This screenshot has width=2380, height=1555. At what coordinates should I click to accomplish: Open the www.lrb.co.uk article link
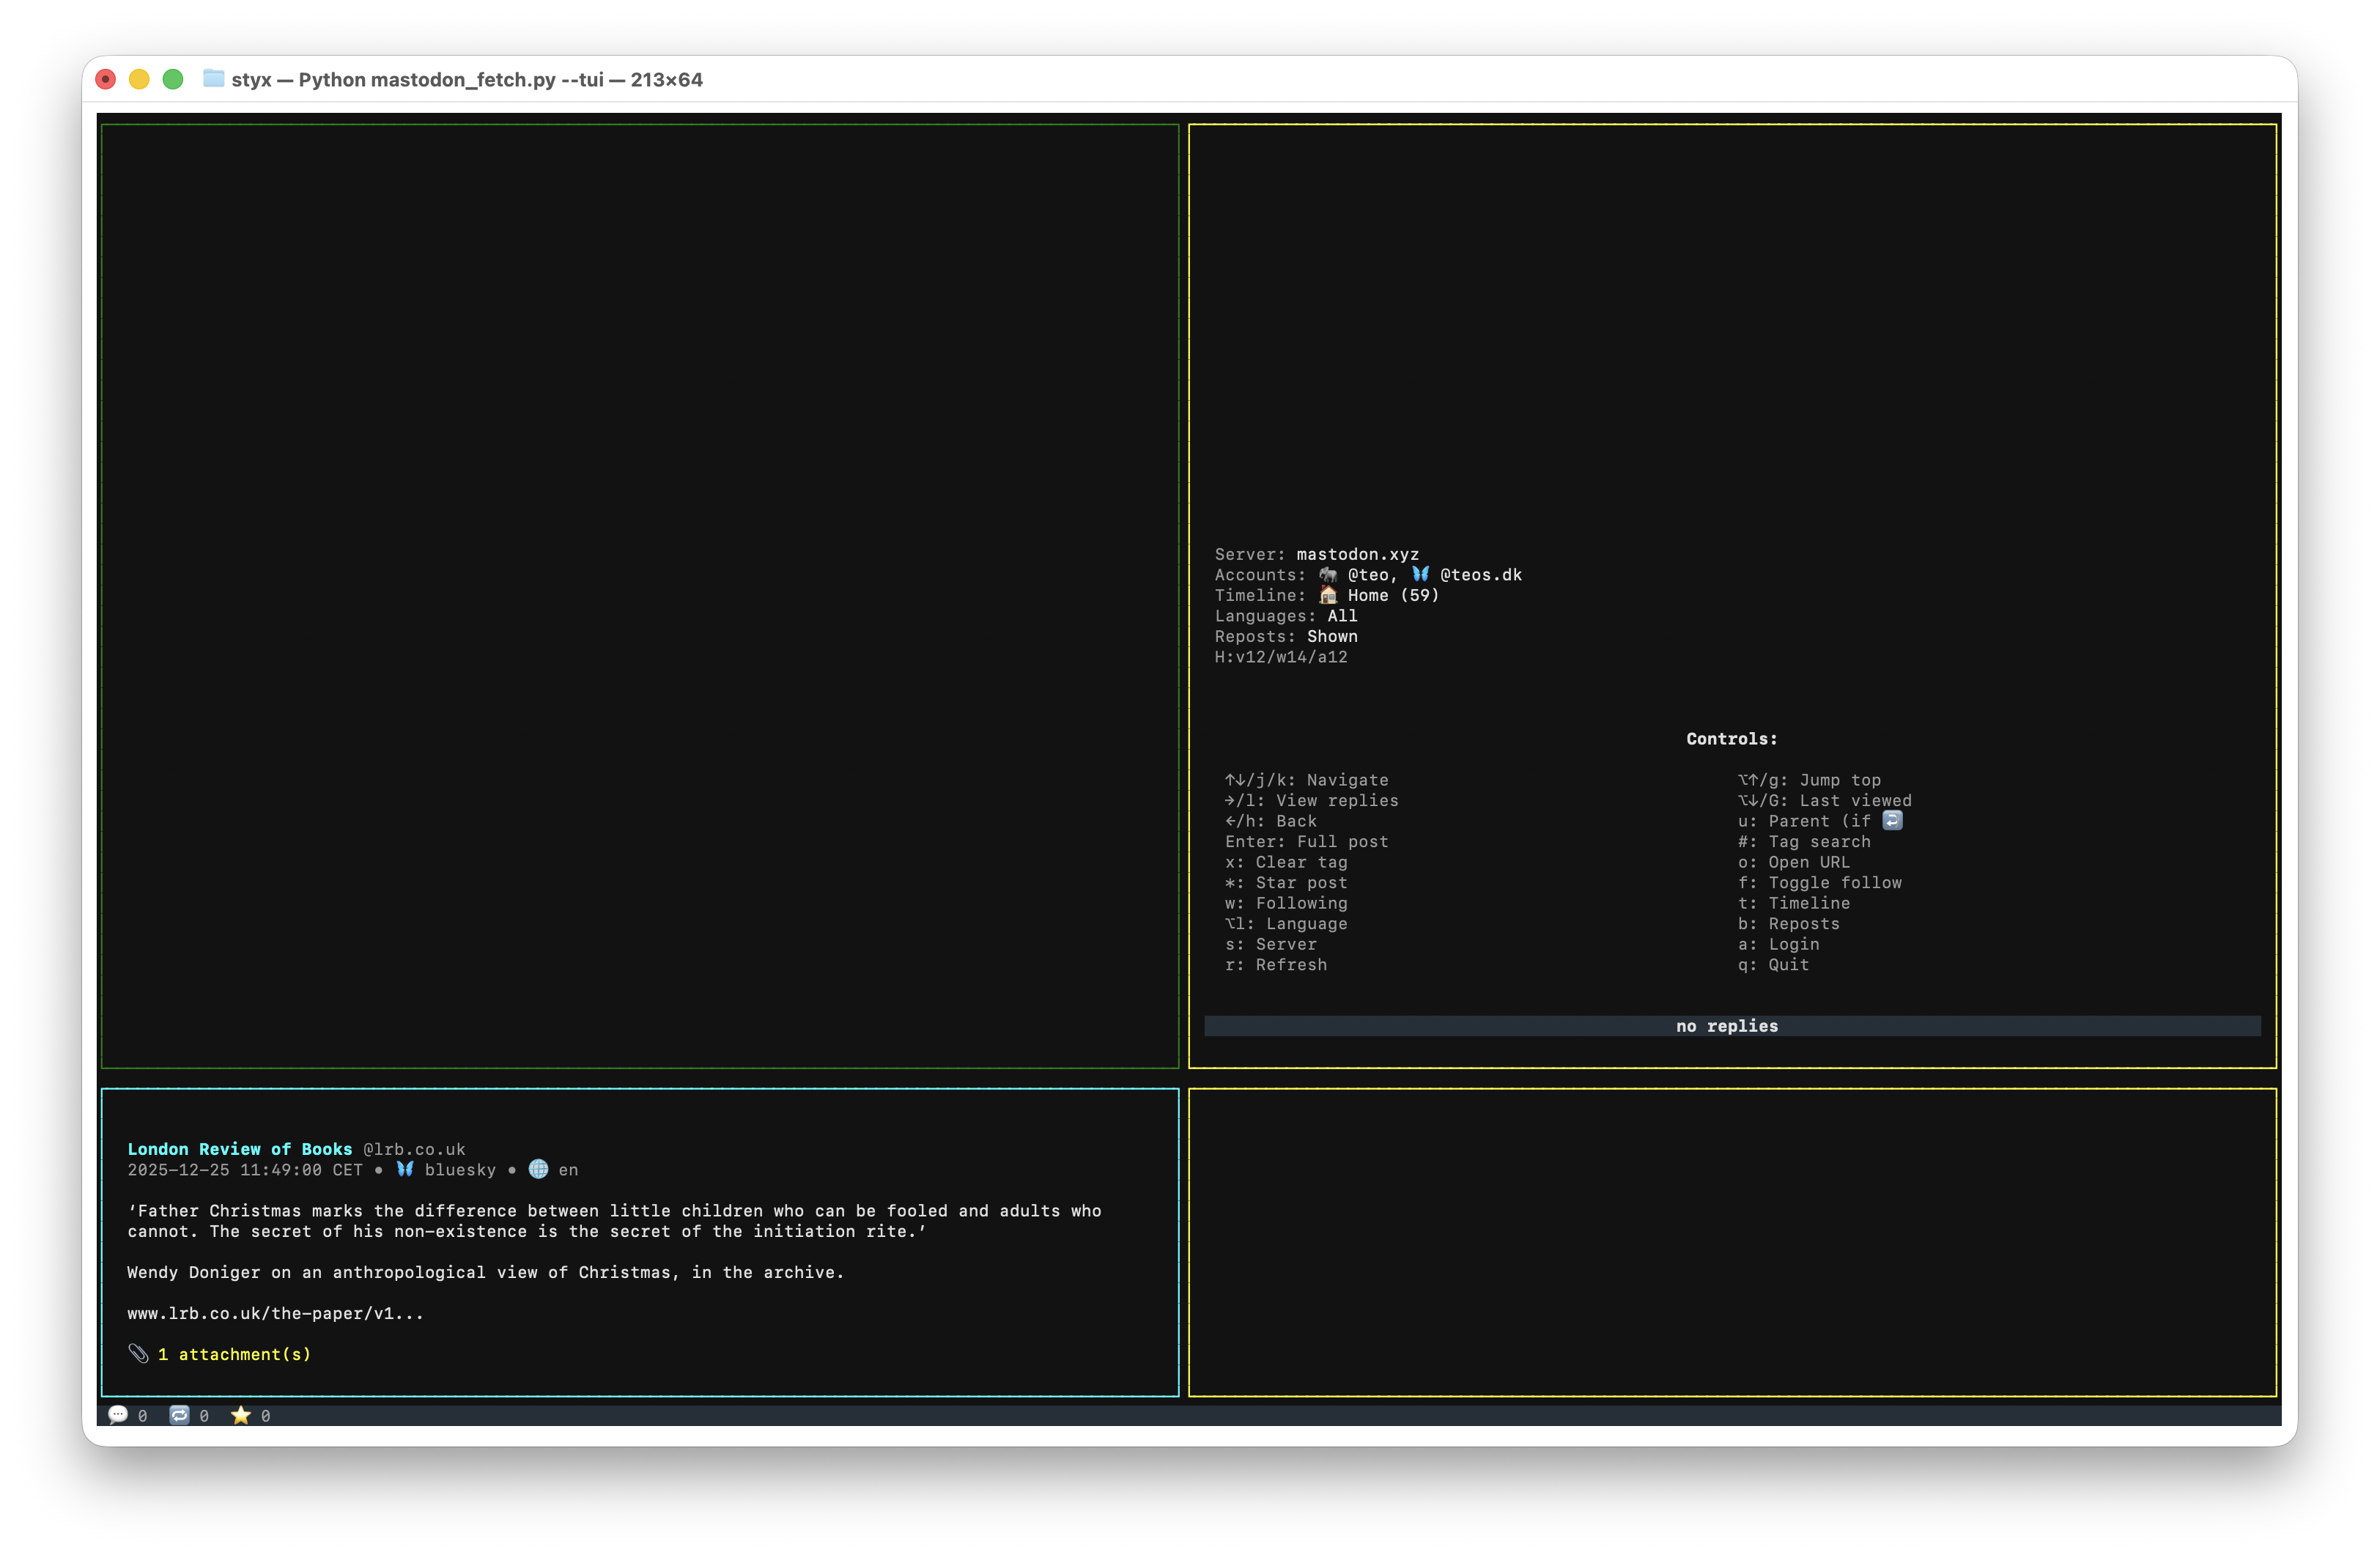(x=275, y=1313)
